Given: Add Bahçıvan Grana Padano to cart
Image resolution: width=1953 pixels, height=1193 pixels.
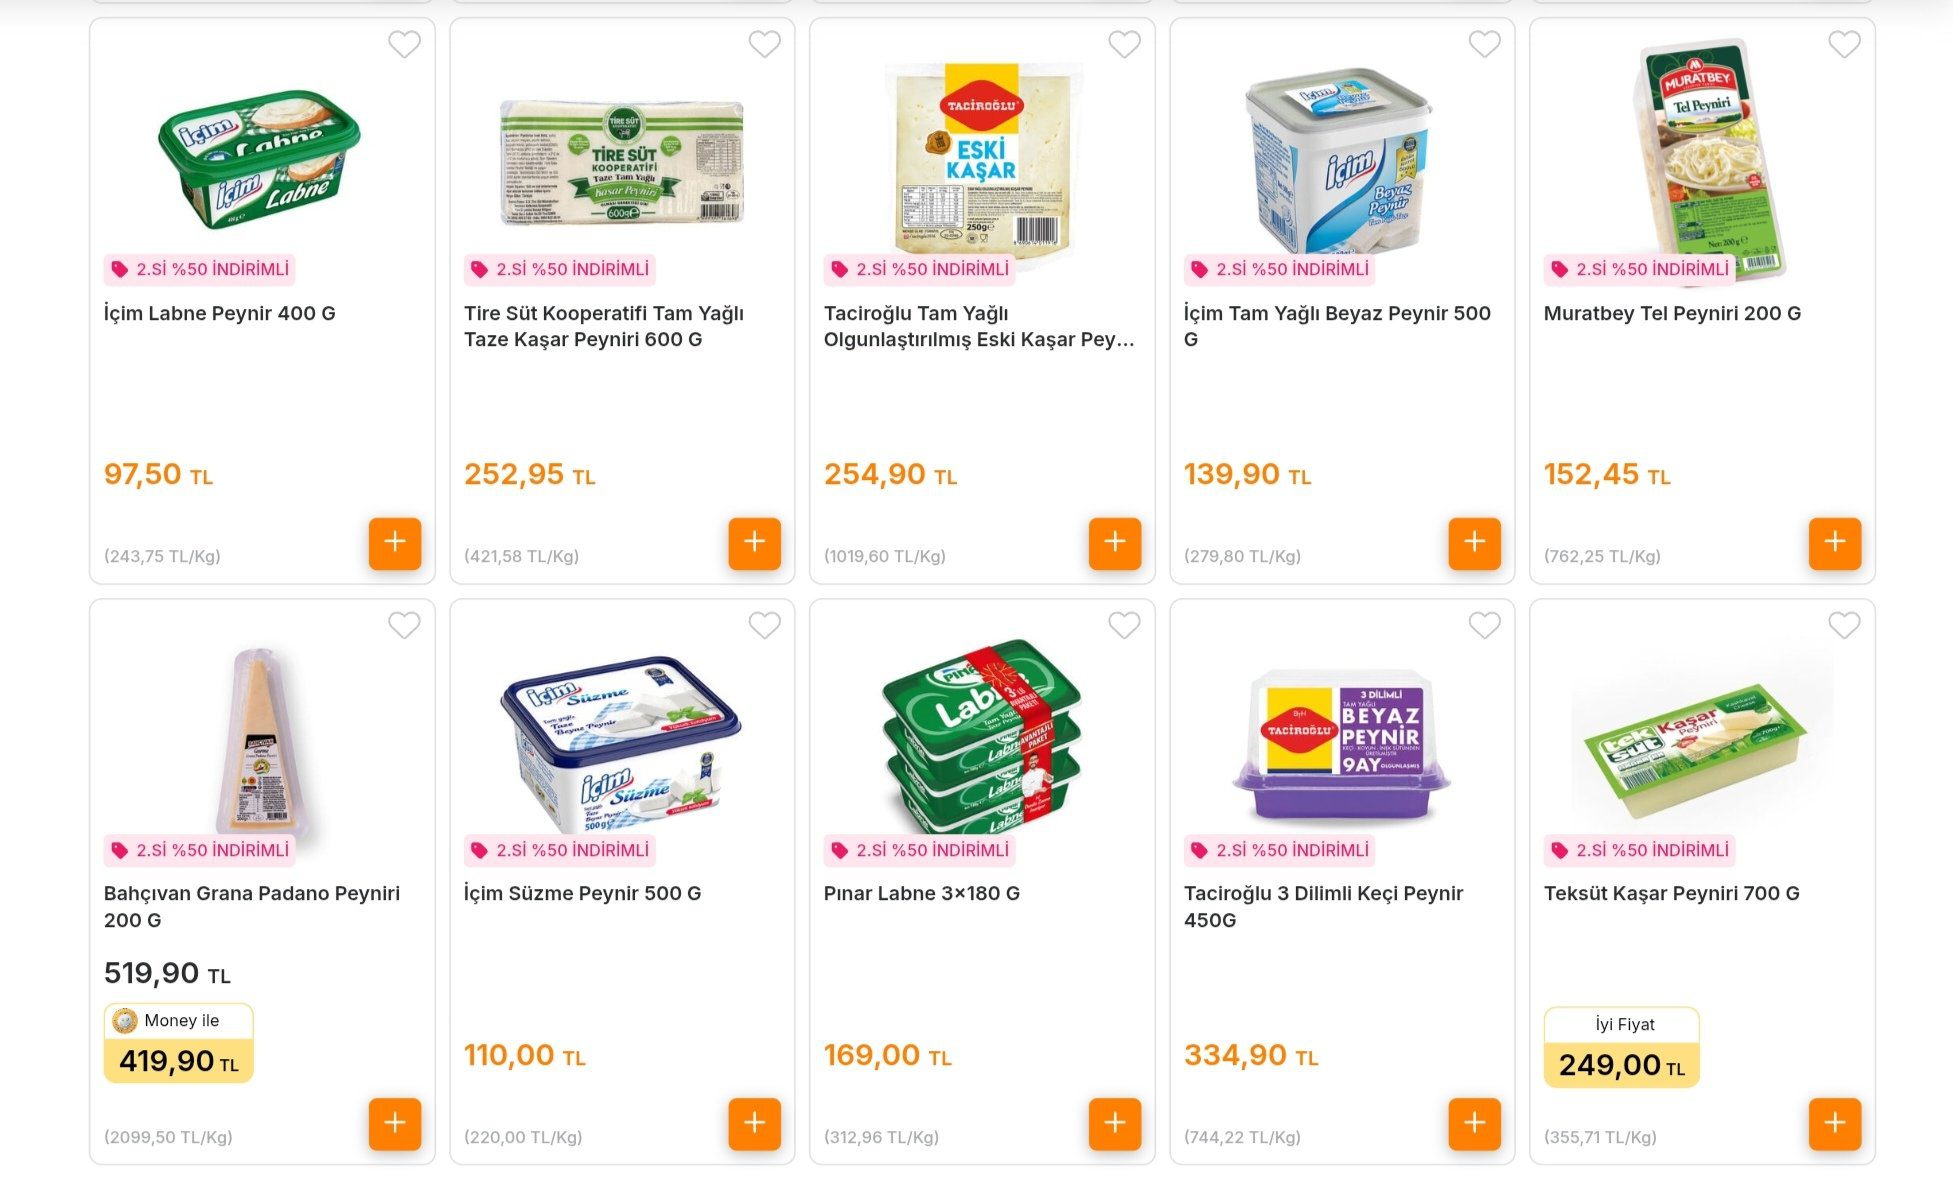Looking at the screenshot, I should coord(395,1124).
